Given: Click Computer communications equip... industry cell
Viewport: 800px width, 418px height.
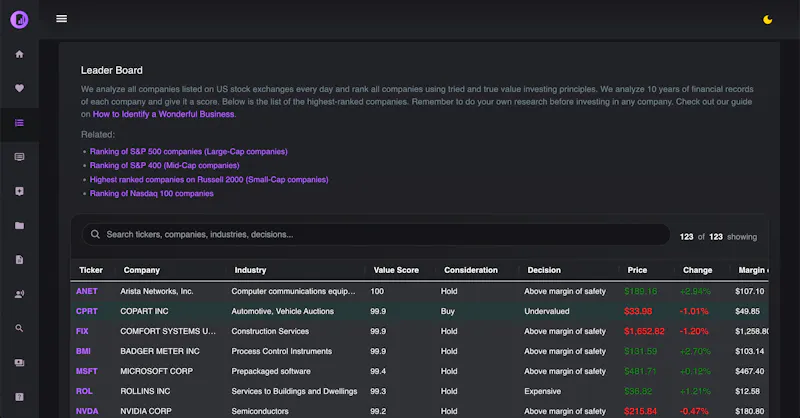Looking at the screenshot, I should (x=293, y=291).
